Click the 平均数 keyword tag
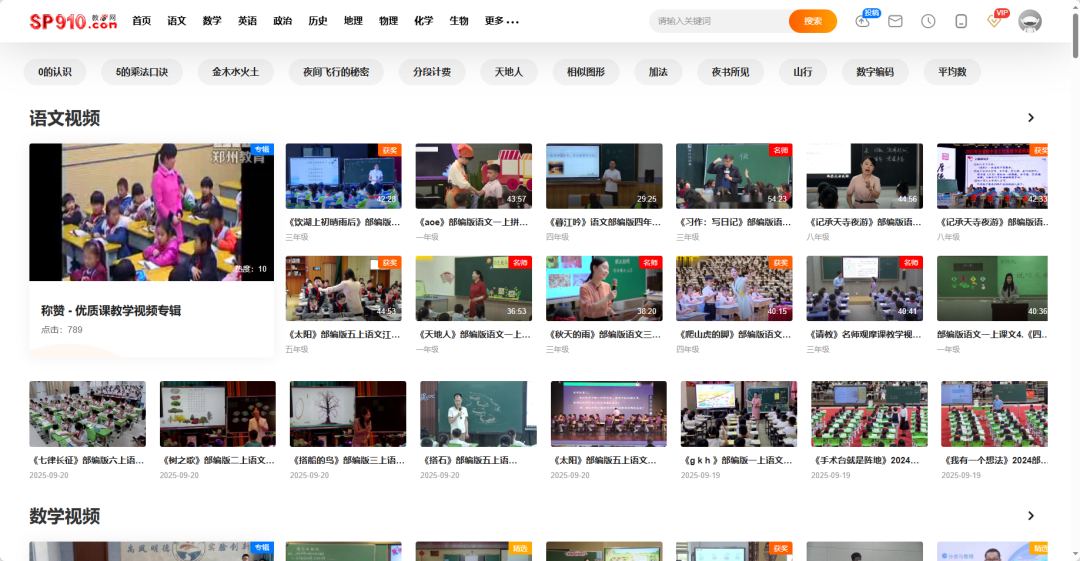 click(951, 72)
